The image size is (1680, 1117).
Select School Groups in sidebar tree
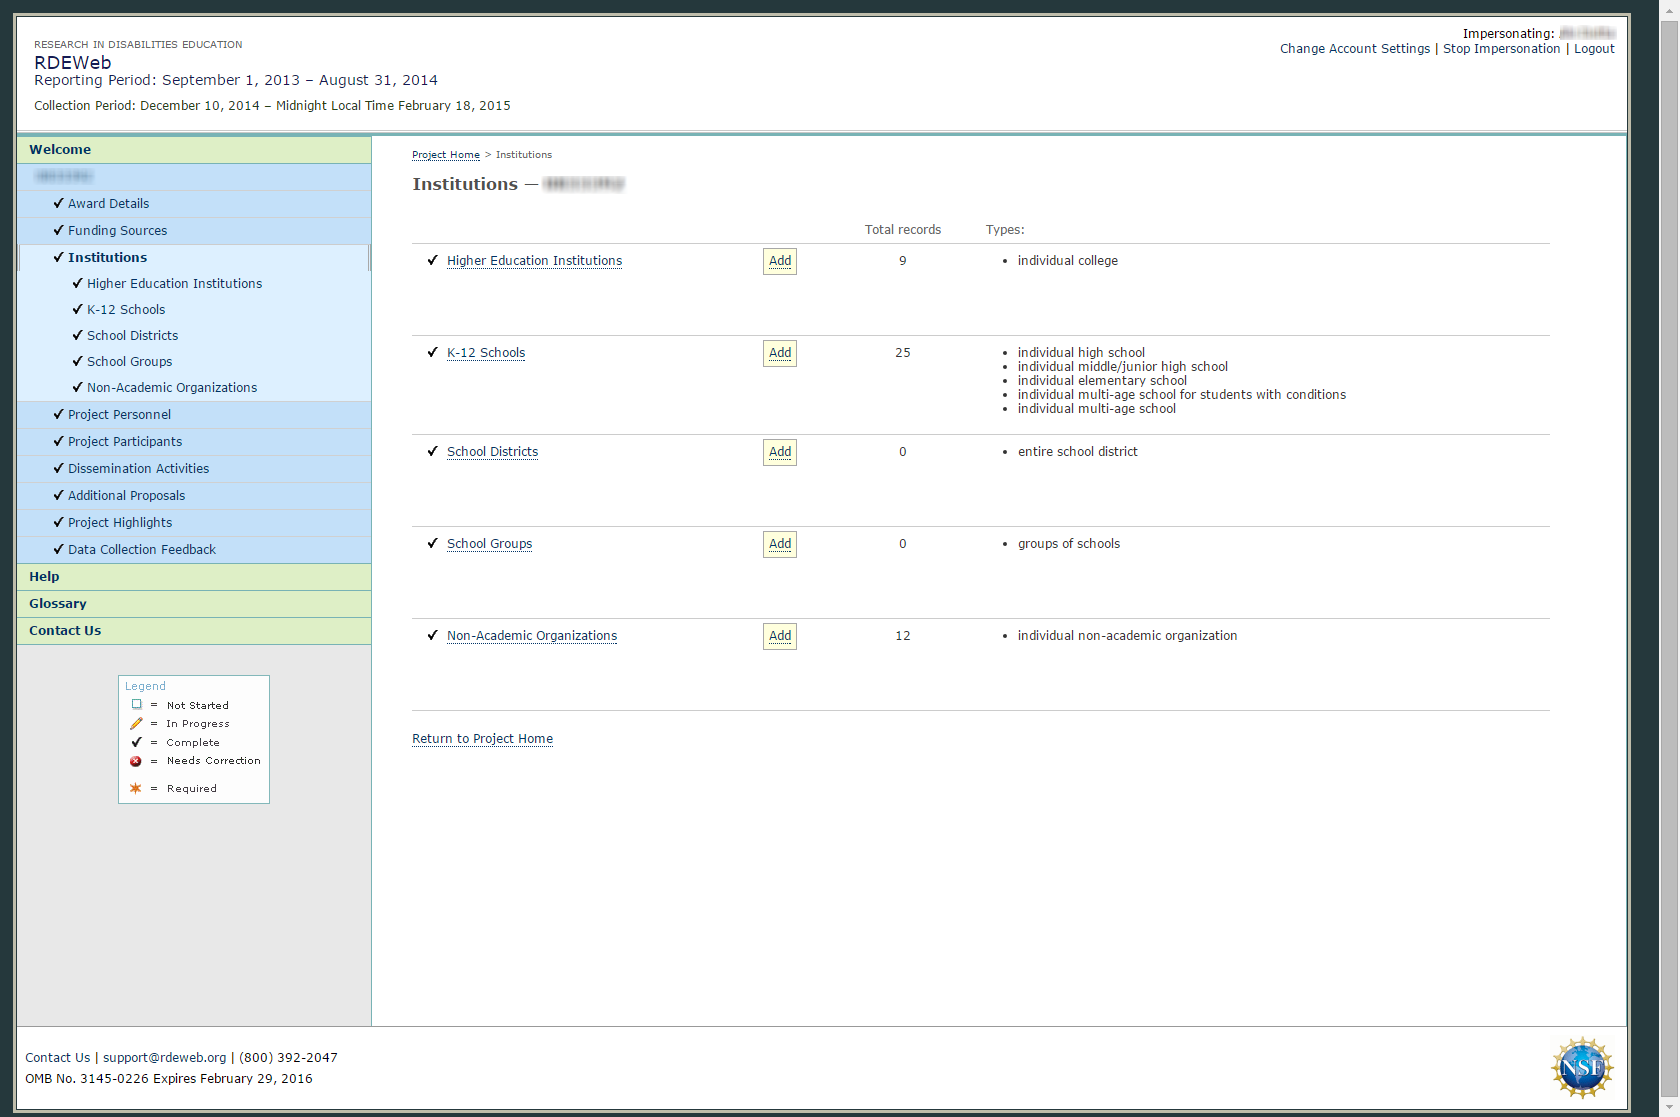click(129, 362)
